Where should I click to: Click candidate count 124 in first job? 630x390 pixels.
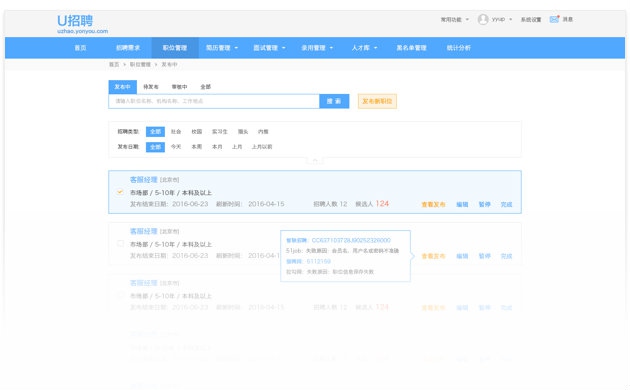click(382, 204)
